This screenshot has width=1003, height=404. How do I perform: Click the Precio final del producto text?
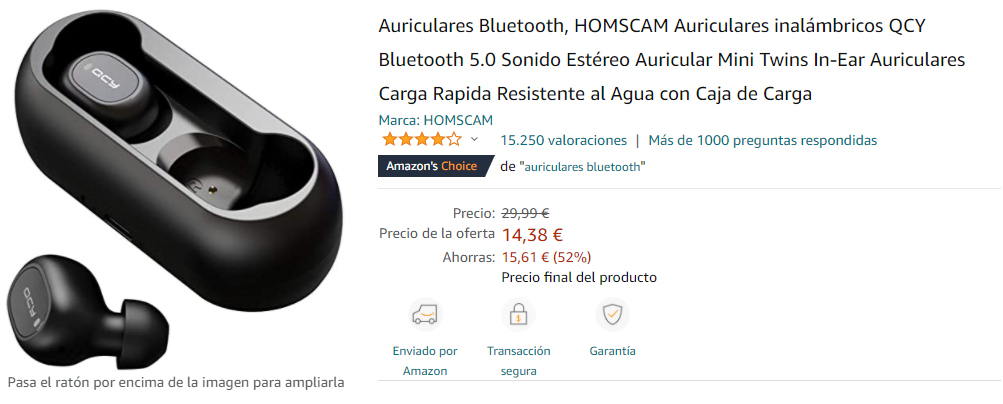tap(579, 277)
